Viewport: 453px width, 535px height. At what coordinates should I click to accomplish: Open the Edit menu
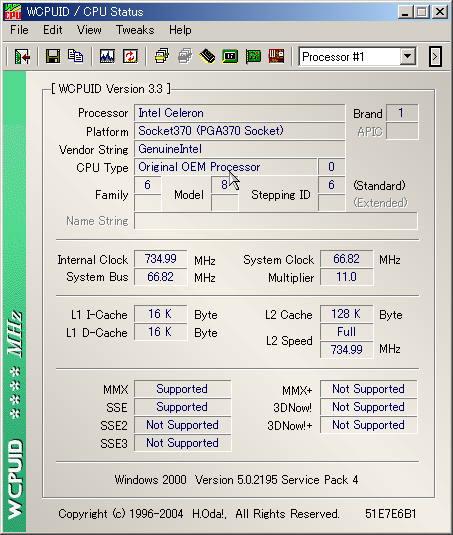point(53,30)
